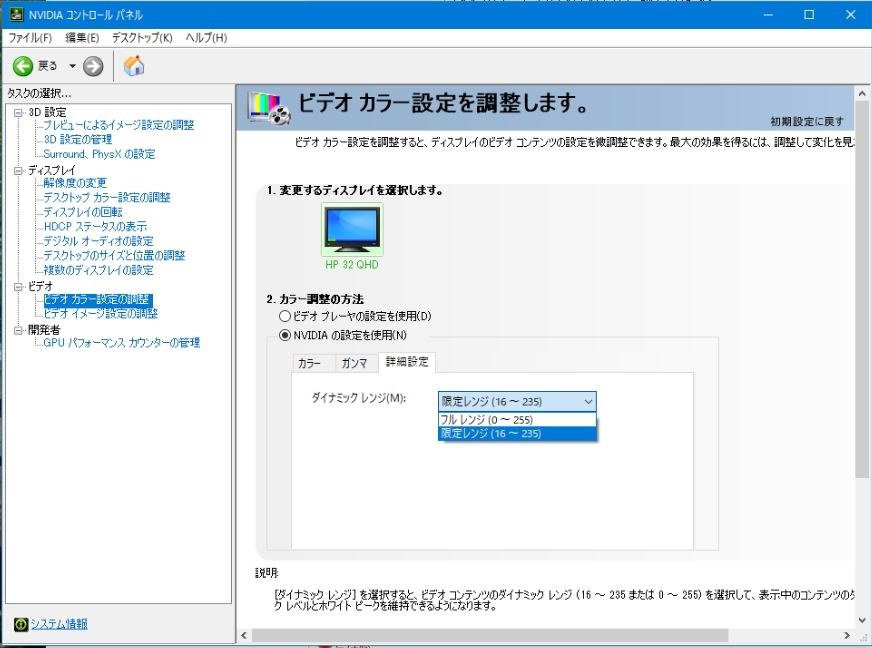Open プレビューによるイメージ設定の調整

pyautogui.click(x=118, y=125)
